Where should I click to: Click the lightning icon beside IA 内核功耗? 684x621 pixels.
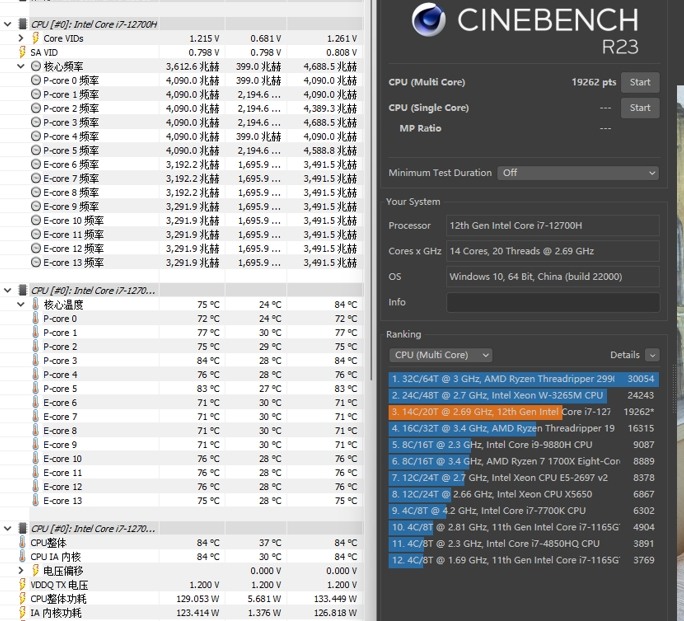coord(22,612)
